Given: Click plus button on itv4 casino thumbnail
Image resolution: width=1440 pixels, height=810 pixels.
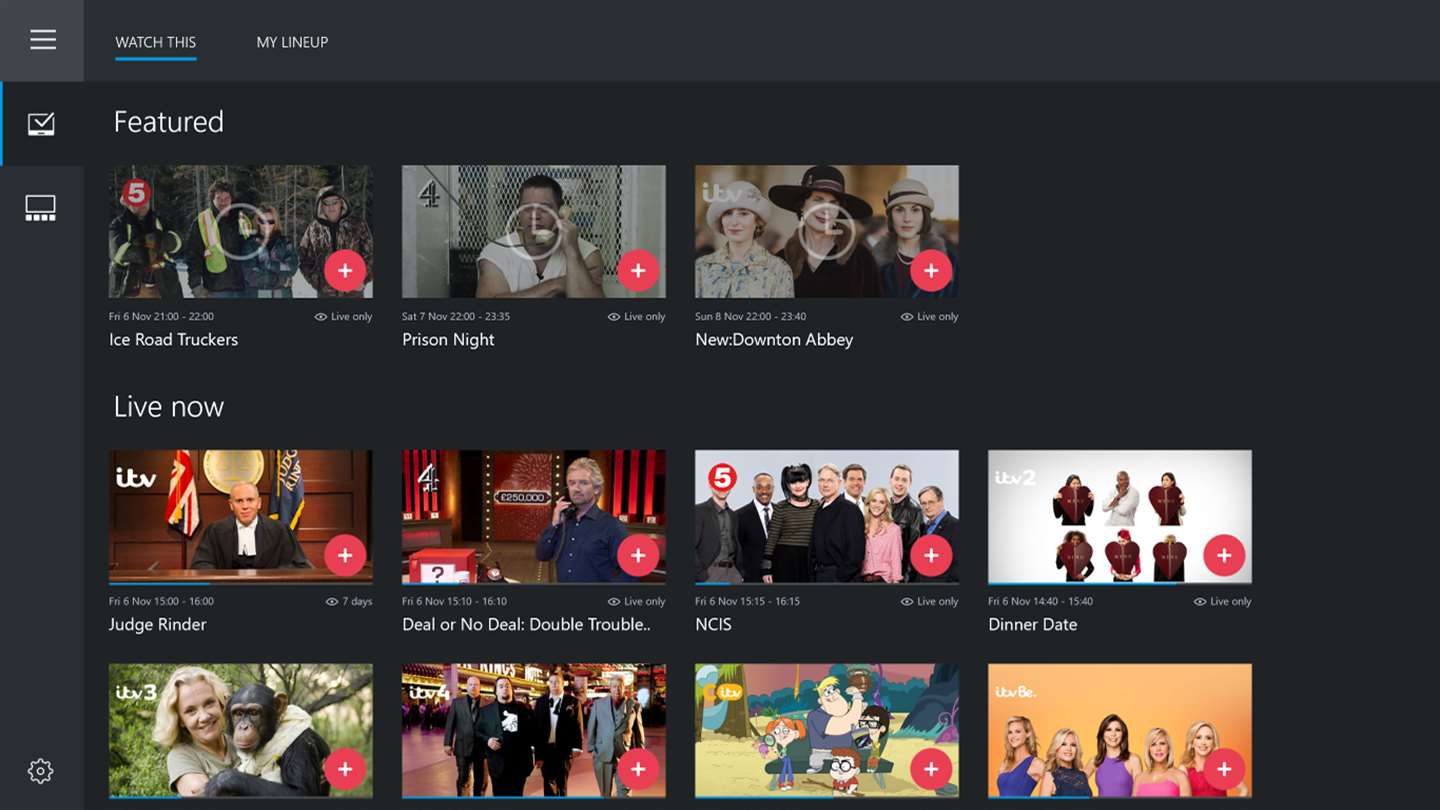Looking at the screenshot, I should 638,769.
